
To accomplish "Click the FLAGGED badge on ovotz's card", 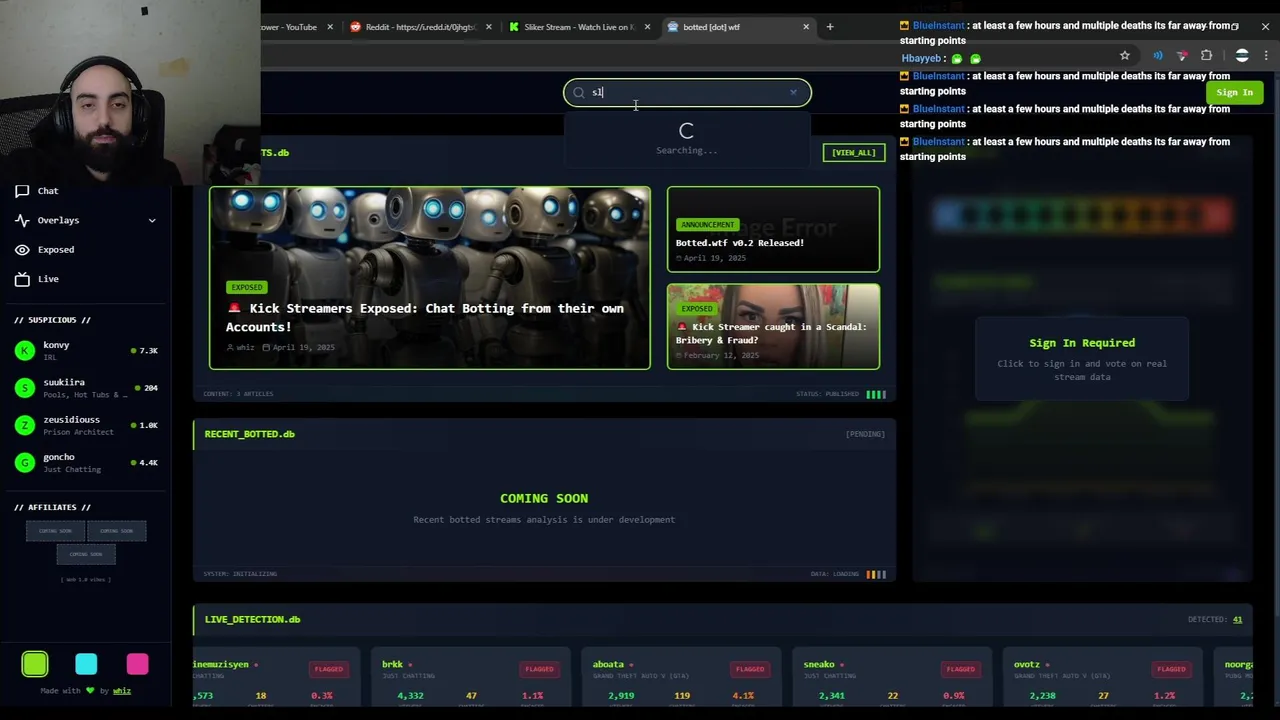I will 1172,669.
